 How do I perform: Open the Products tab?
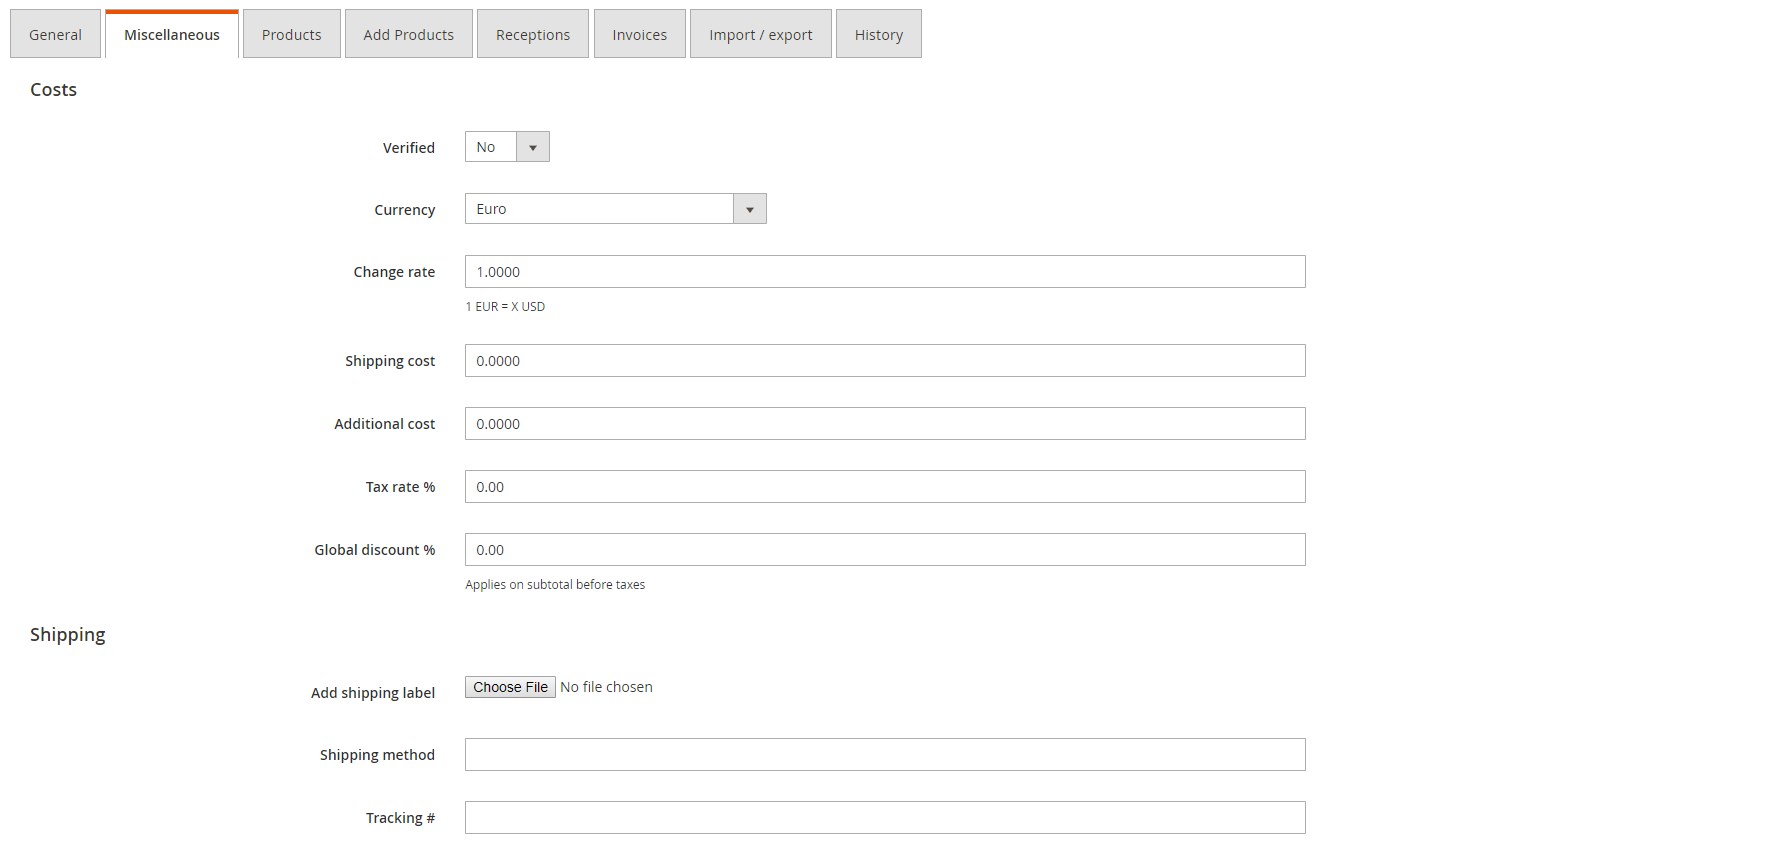pos(292,34)
